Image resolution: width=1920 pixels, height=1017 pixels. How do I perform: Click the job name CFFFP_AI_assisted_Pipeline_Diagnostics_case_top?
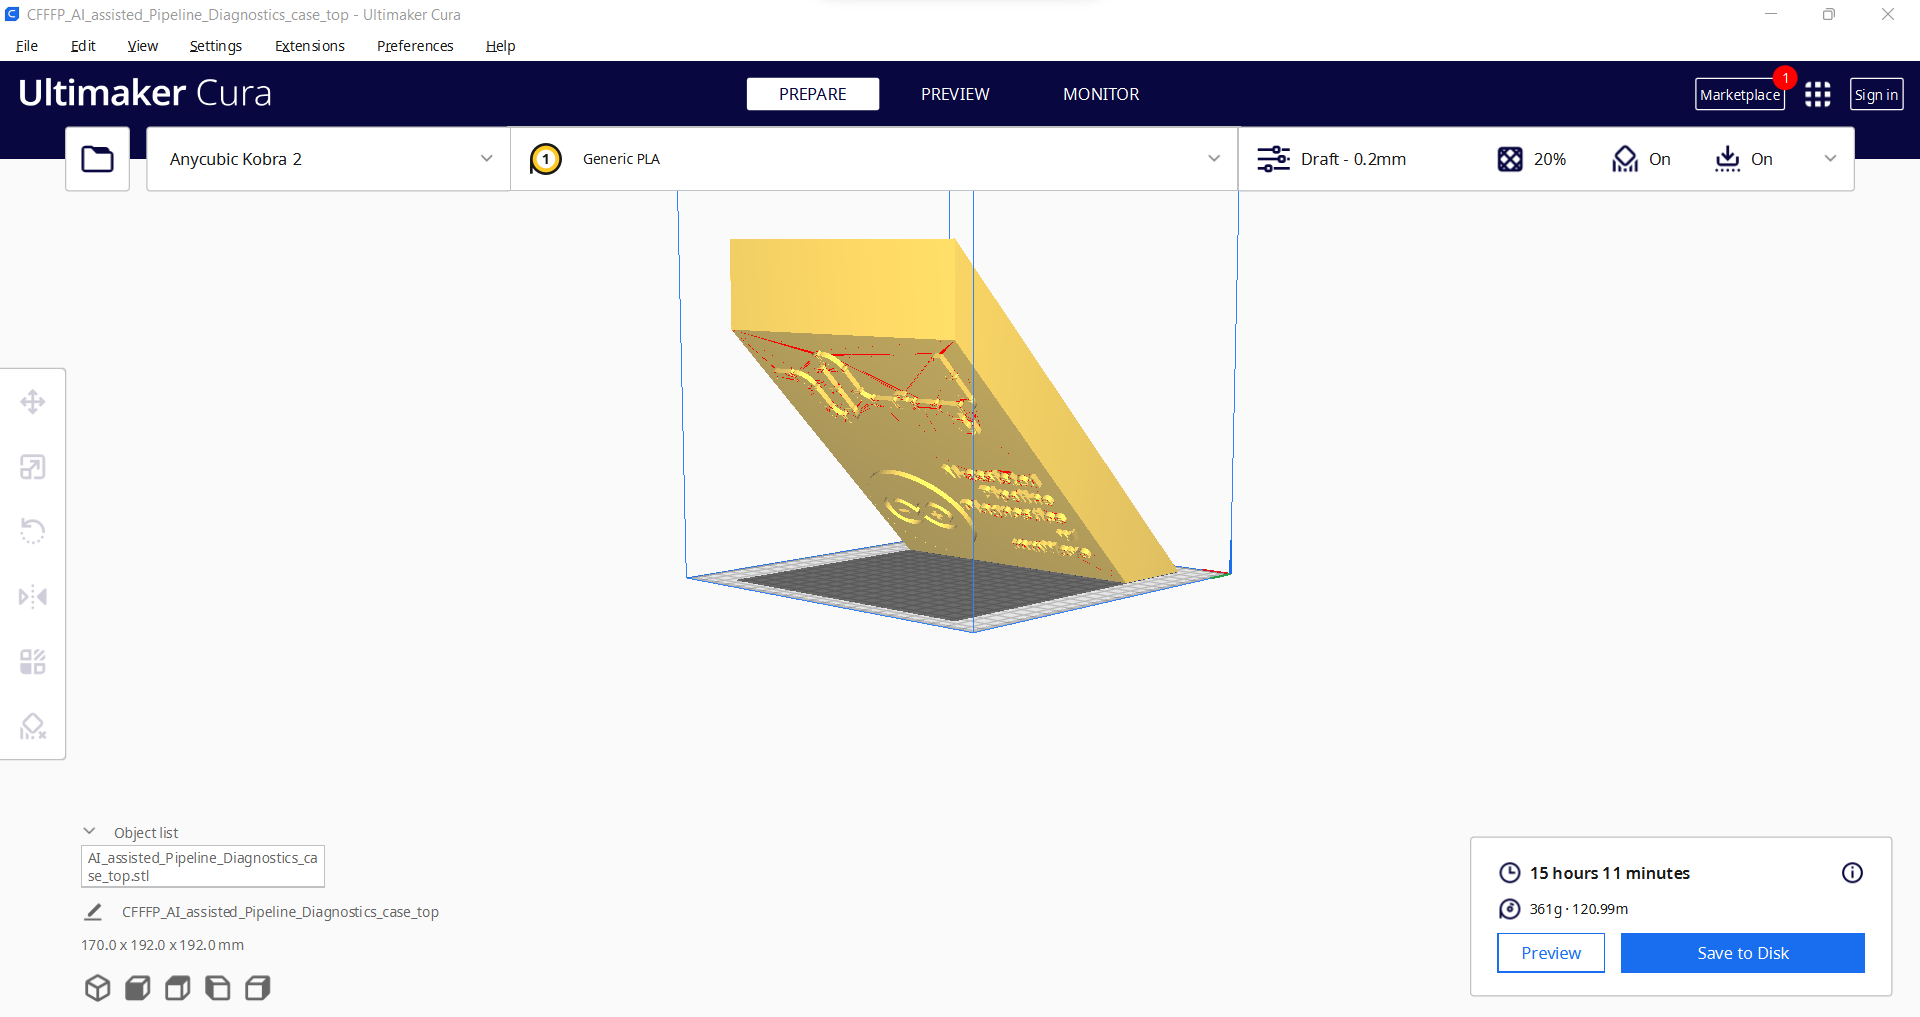(x=280, y=912)
